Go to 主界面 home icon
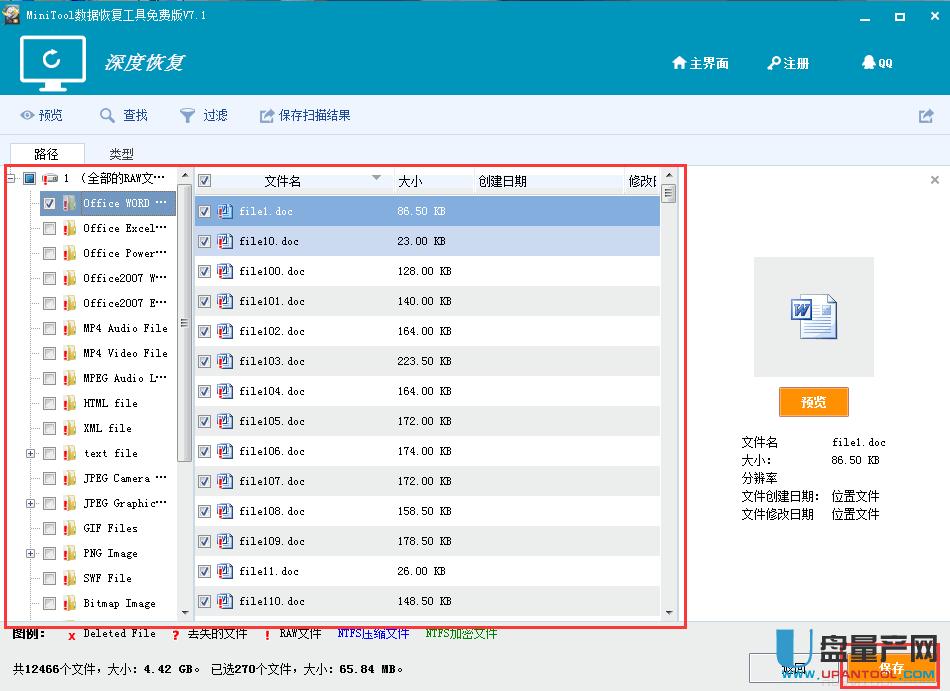950x691 pixels. pos(680,63)
